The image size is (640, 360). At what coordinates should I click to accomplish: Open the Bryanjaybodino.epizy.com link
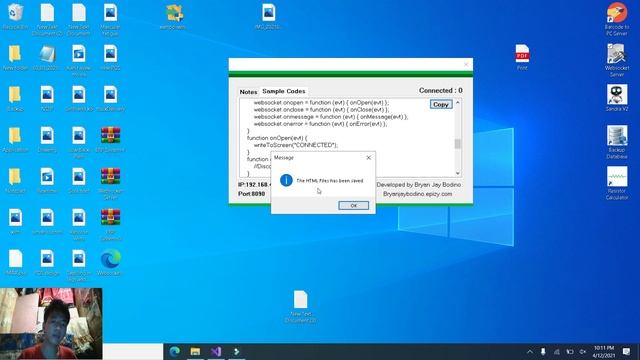pyautogui.click(x=417, y=194)
